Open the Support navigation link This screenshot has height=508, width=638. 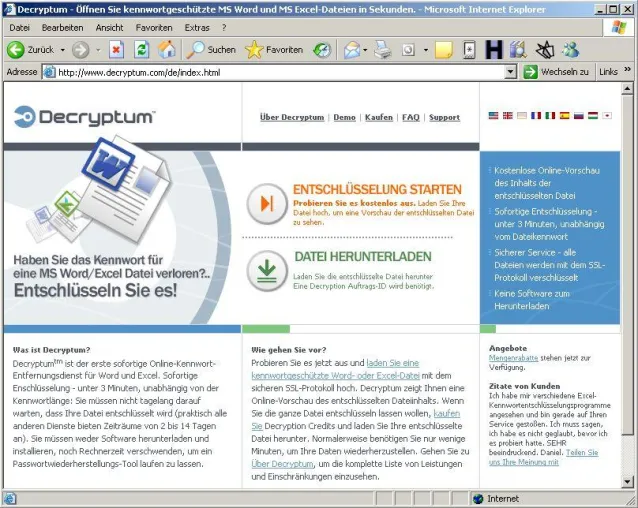(x=444, y=117)
